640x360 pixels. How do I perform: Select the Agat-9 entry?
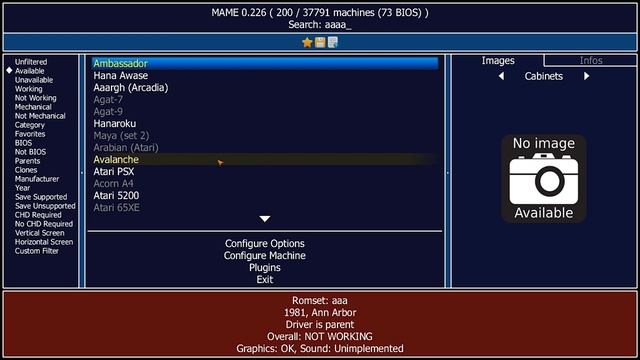tap(265, 111)
